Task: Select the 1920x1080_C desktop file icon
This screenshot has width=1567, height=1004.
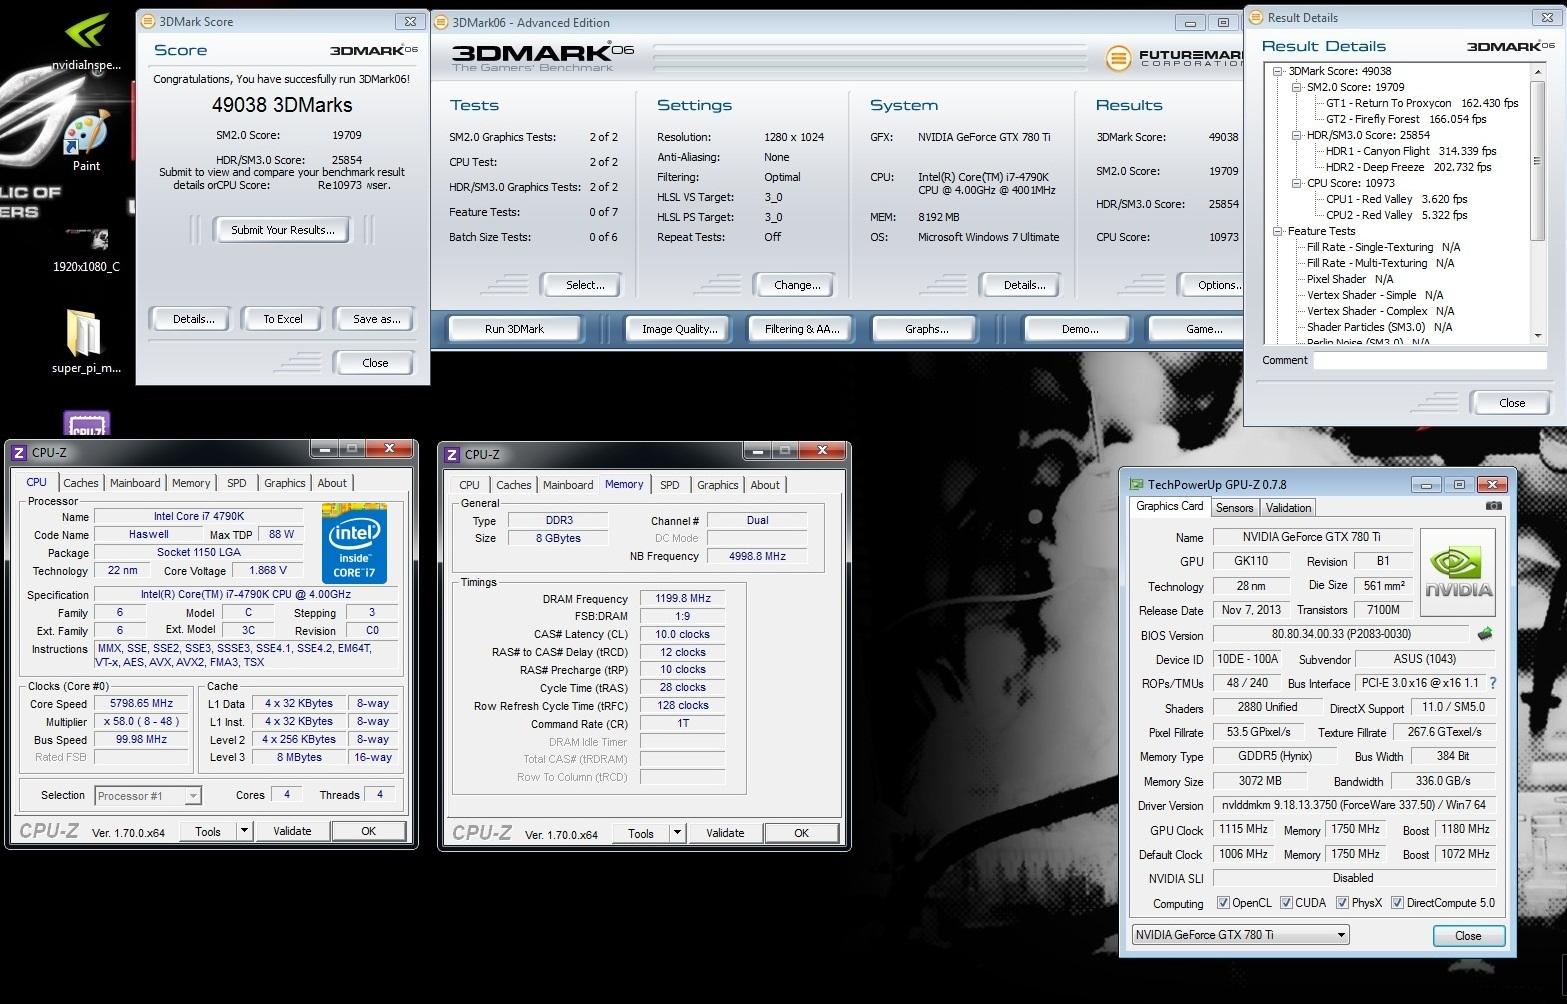Action: click(x=86, y=250)
